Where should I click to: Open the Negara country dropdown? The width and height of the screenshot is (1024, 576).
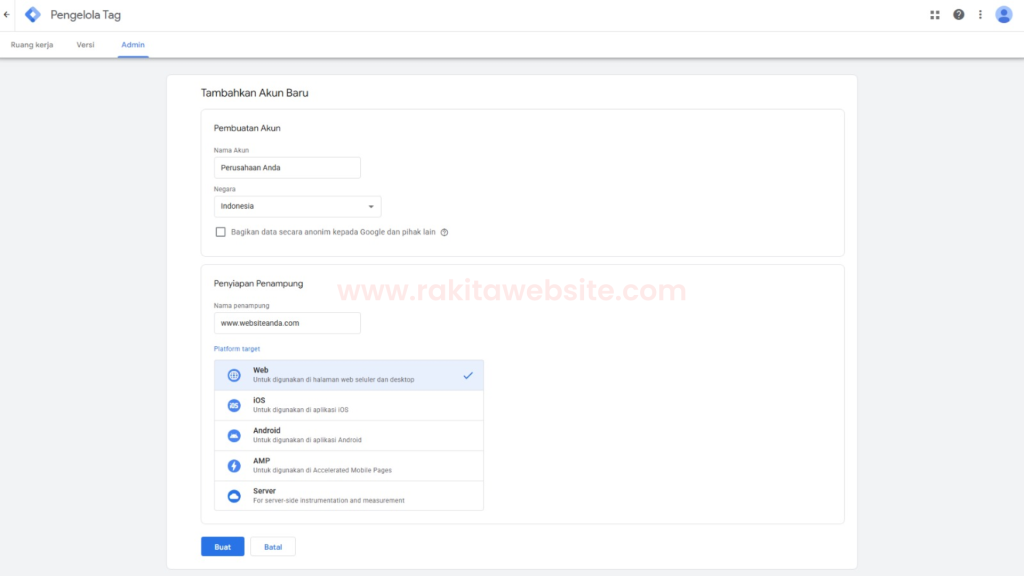tap(297, 206)
